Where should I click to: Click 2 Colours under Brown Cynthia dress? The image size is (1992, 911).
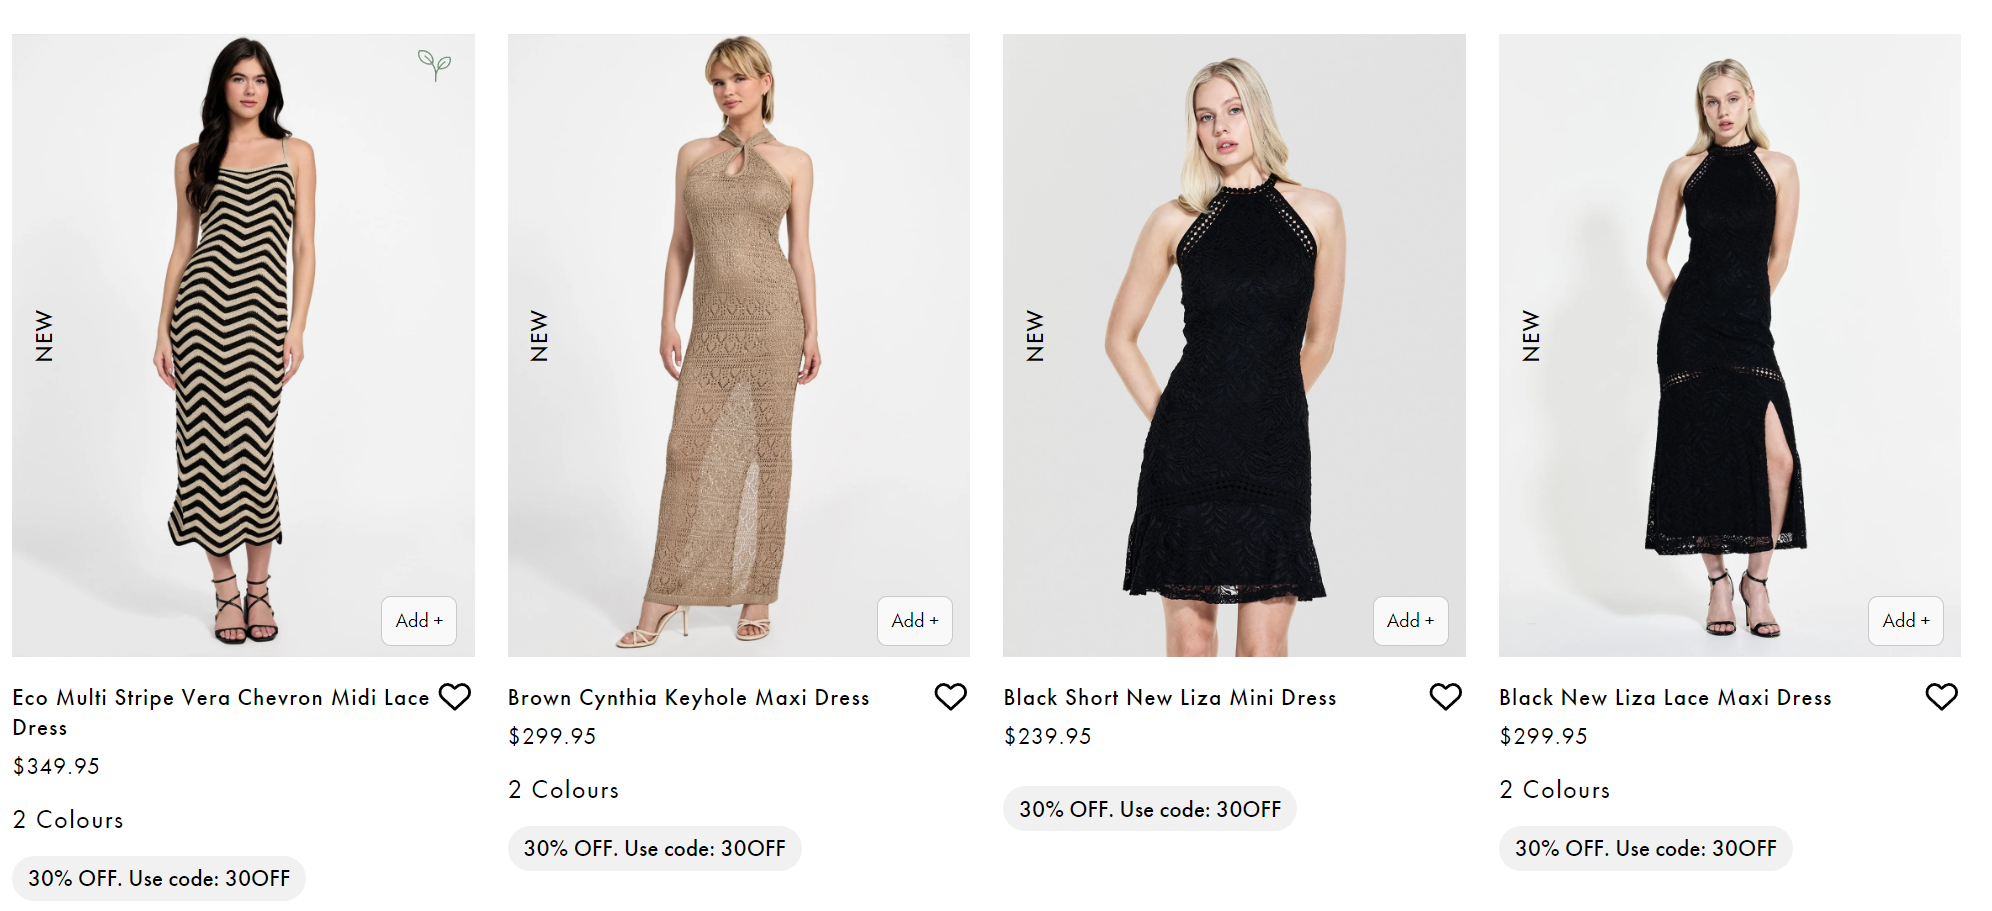563,790
